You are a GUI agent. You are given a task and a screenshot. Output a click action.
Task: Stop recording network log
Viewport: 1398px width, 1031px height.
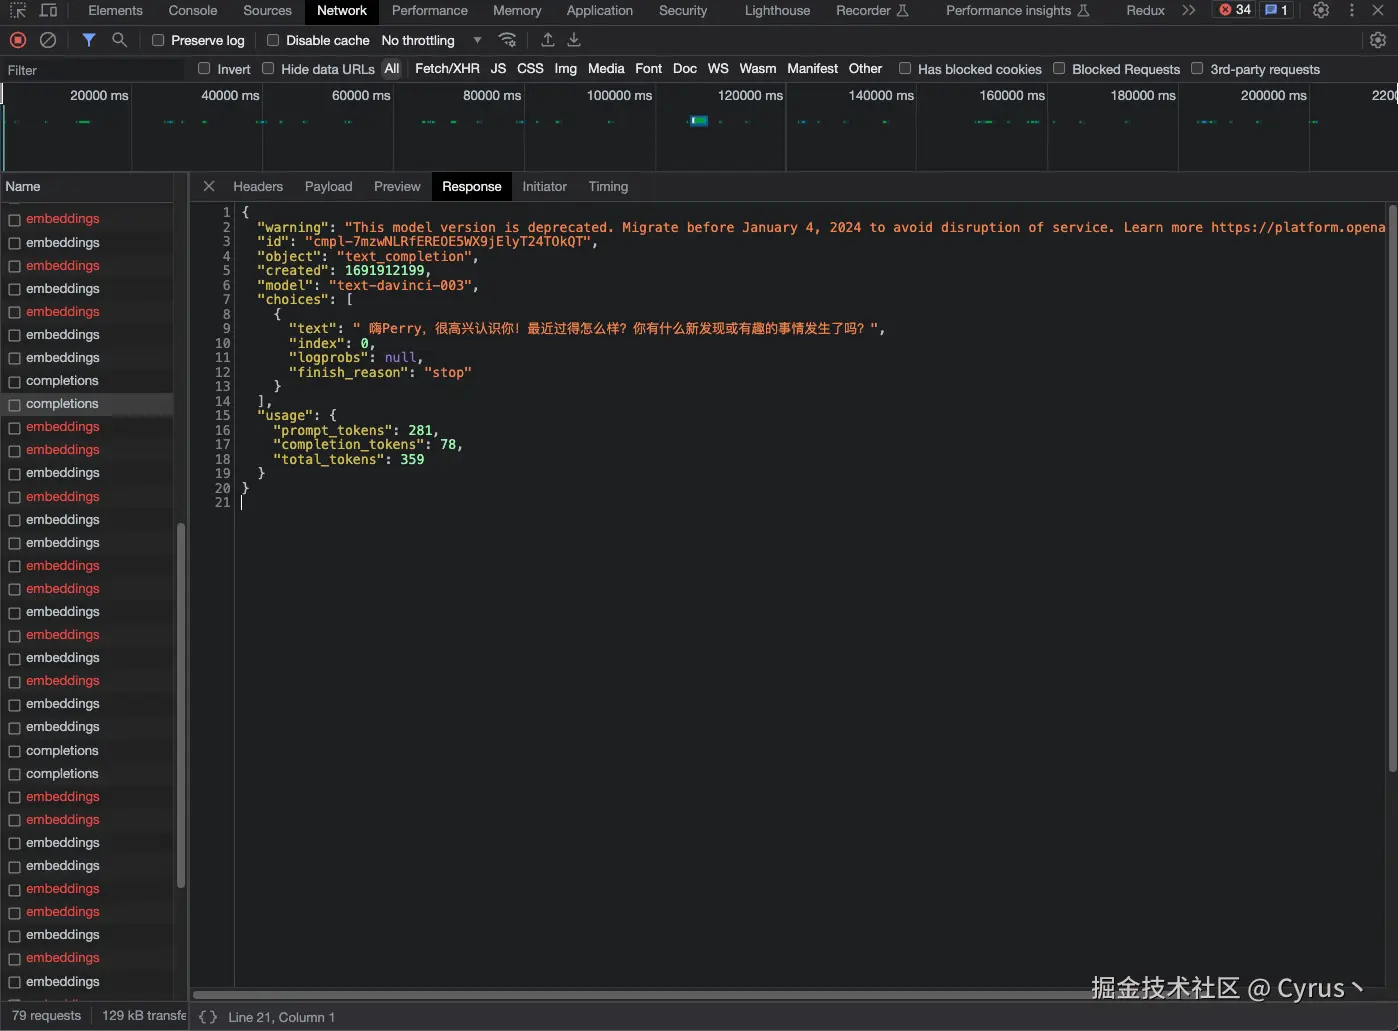[18, 40]
